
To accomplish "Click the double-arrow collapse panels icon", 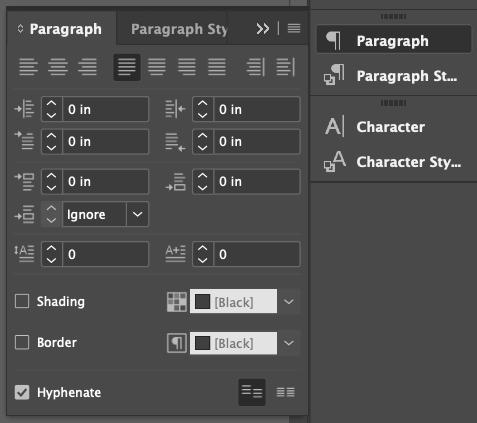I will (x=263, y=29).
